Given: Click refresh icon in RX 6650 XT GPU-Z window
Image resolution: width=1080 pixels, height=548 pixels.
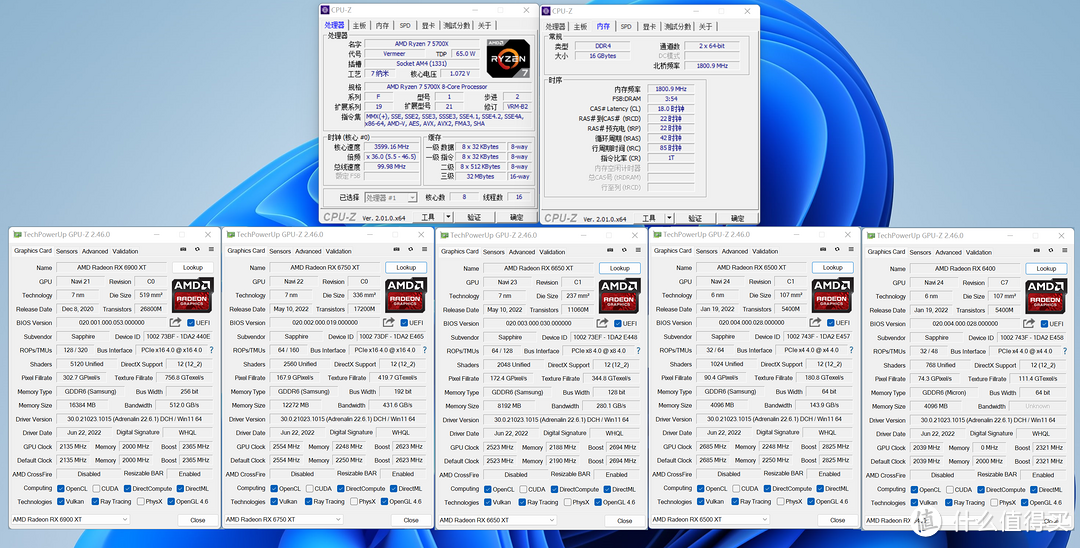Looking at the screenshot, I should coord(624,250).
